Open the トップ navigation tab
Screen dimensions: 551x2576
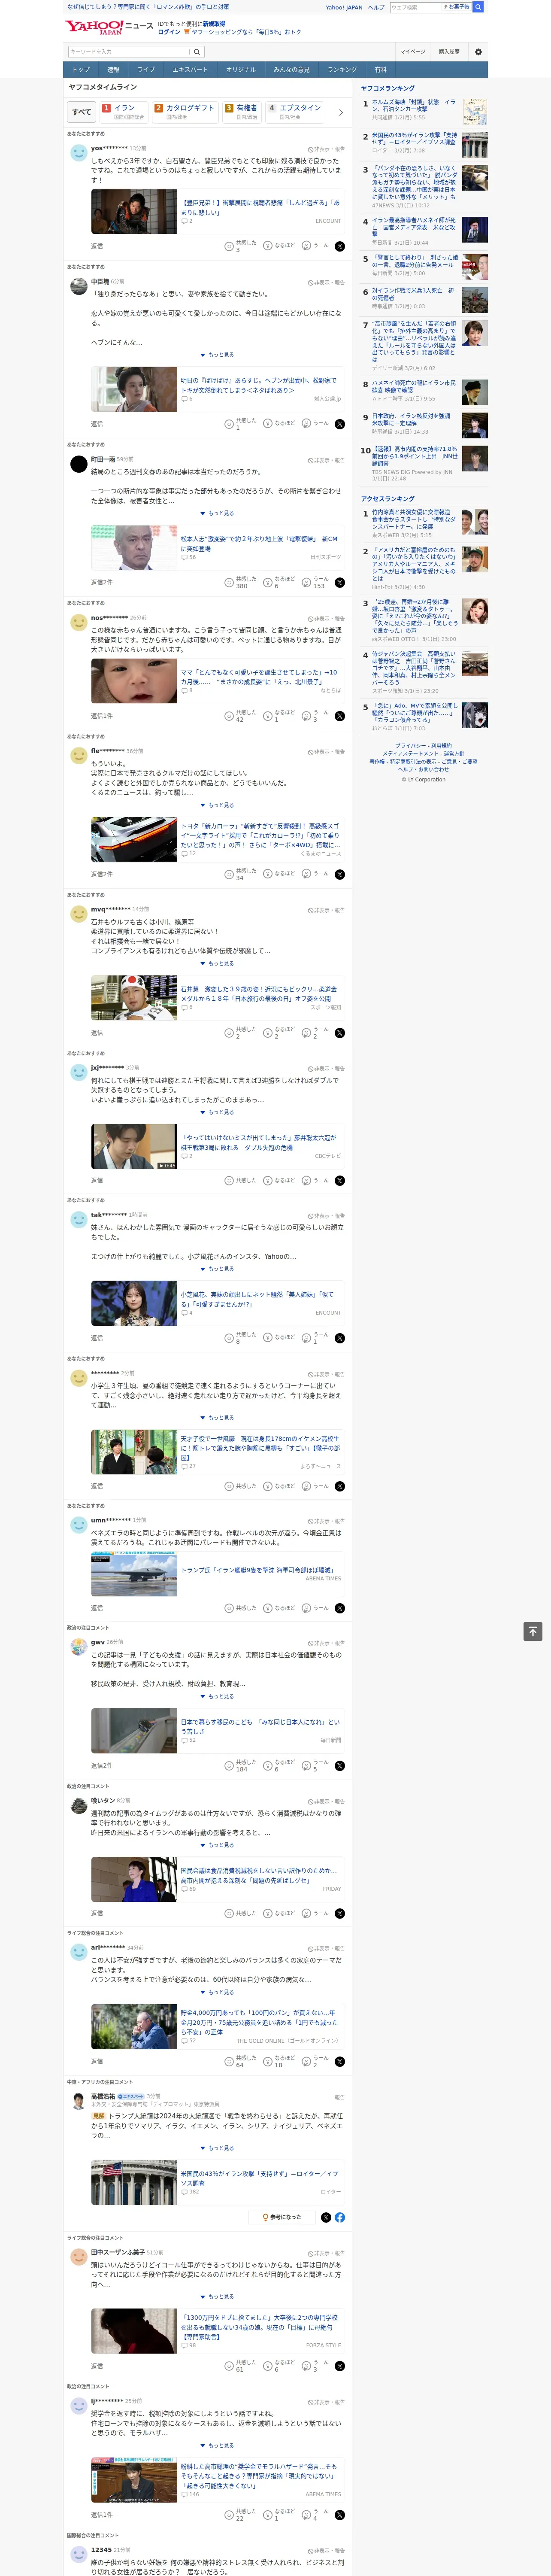81,70
